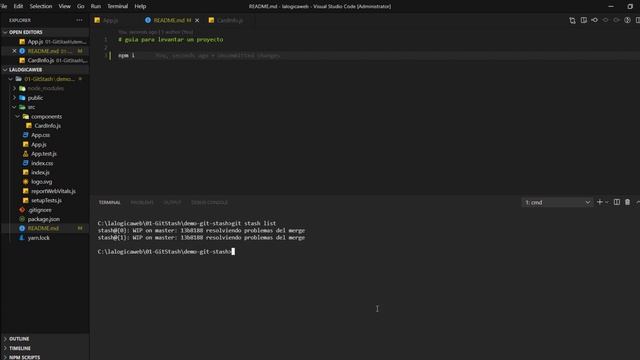640x360 pixels.
Task: Open previous file revision via GitLens icon
Action: coord(595,20)
